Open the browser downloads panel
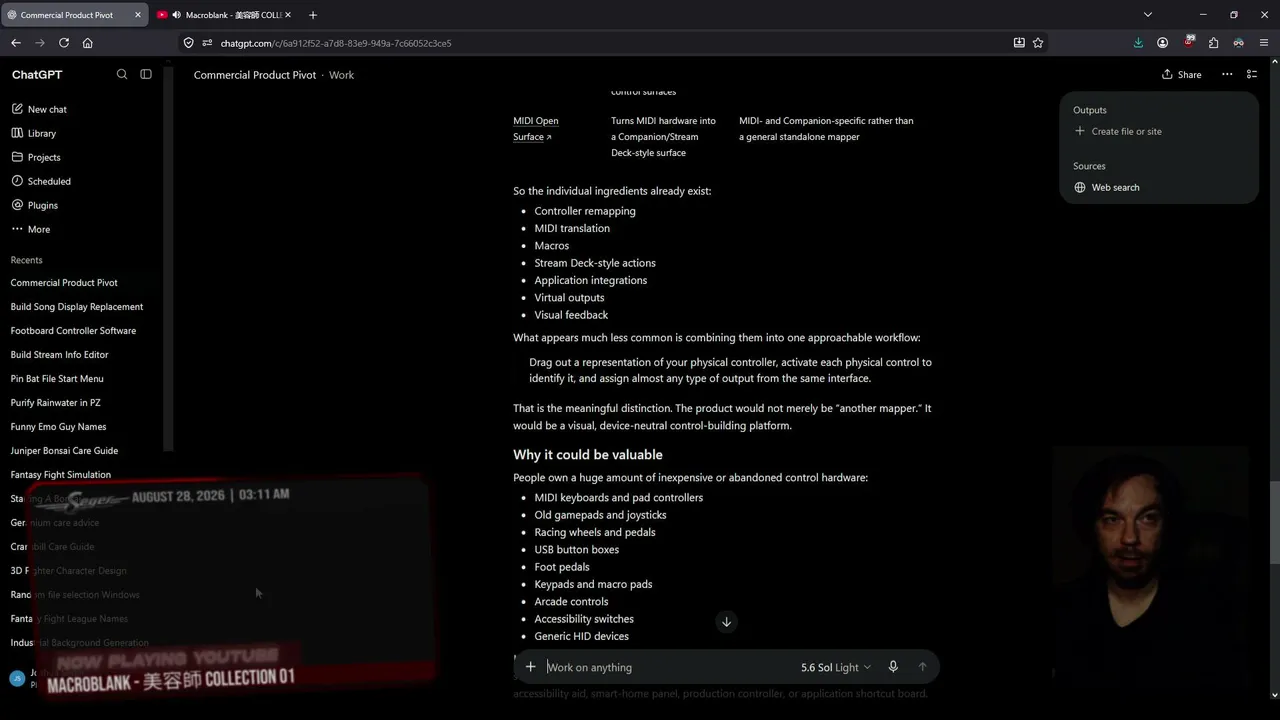1280x720 pixels. point(1138,43)
